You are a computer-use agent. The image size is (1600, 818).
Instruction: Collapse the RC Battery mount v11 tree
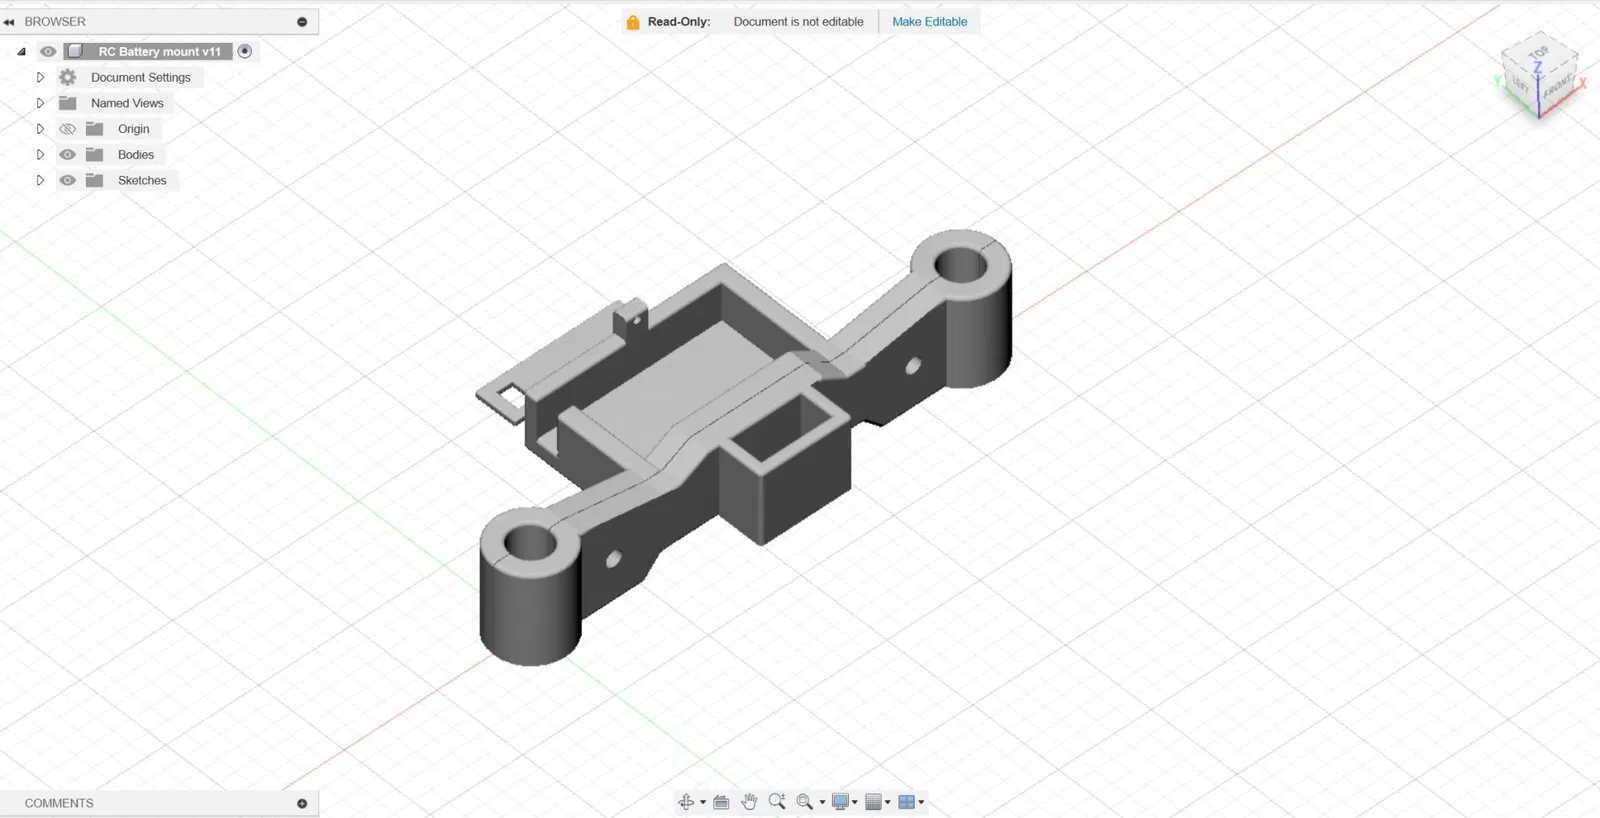[x=21, y=52]
